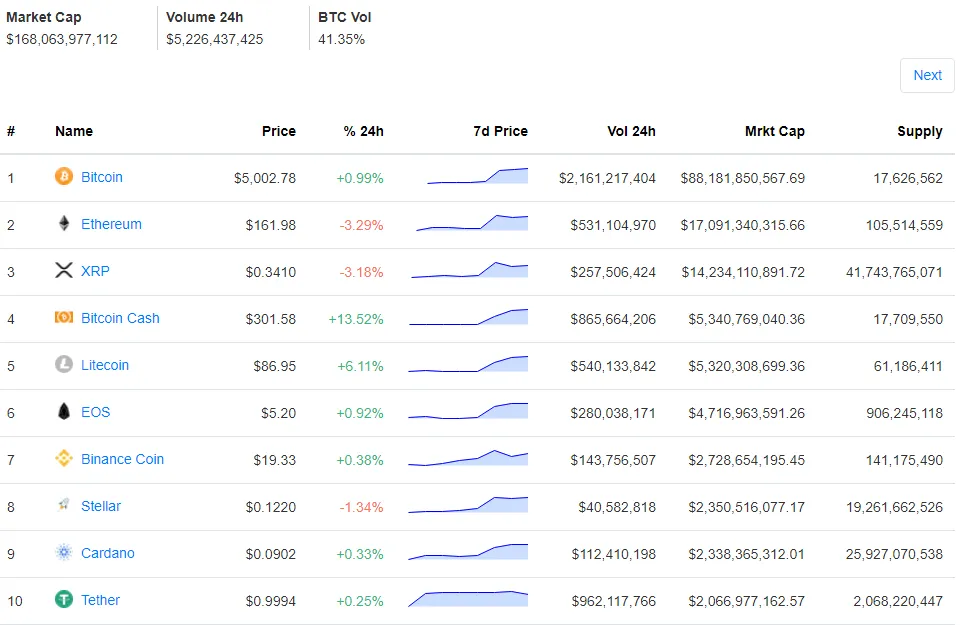This screenshot has width=961, height=625.
Task: Click the Ethereum diamond icon
Action: pos(64,224)
